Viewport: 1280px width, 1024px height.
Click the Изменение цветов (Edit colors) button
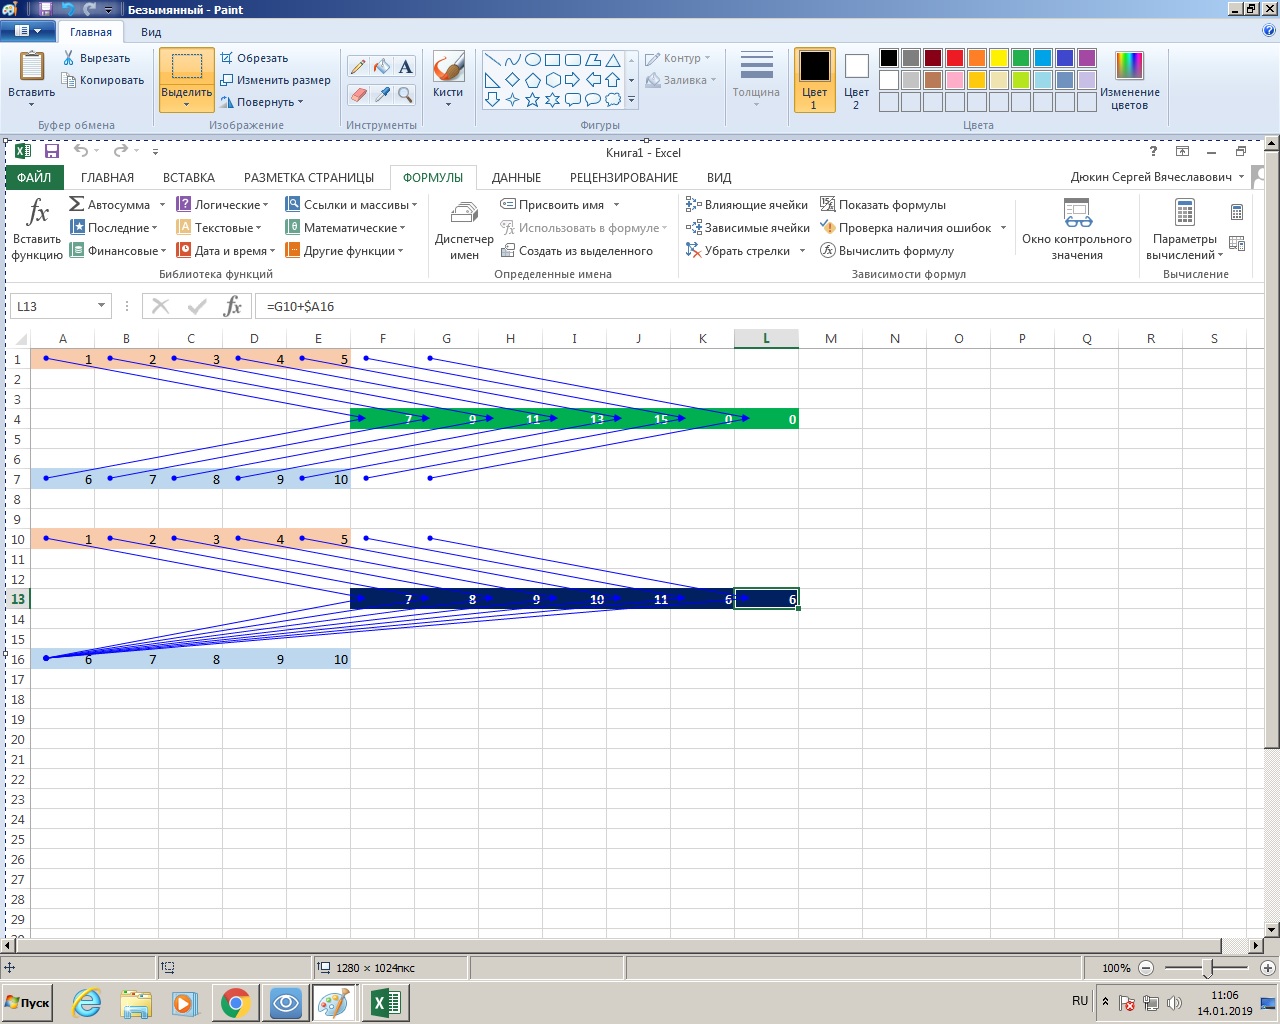[1130, 80]
